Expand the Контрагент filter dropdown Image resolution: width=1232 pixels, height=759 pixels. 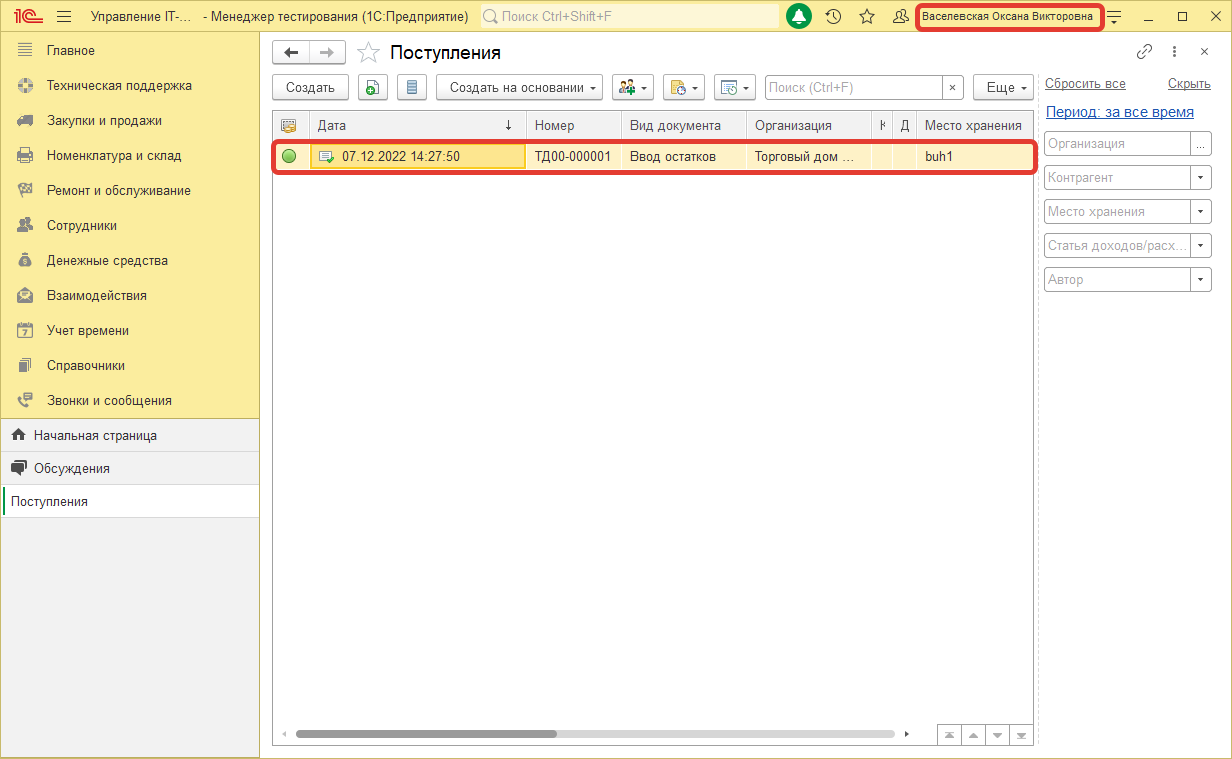point(1201,178)
